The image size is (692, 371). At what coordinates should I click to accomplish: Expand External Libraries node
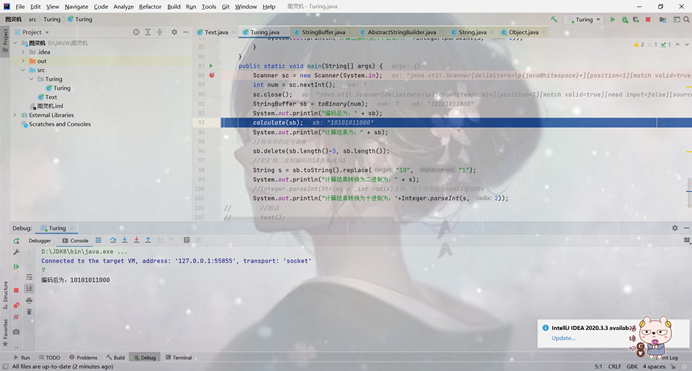tap(15, 115)
